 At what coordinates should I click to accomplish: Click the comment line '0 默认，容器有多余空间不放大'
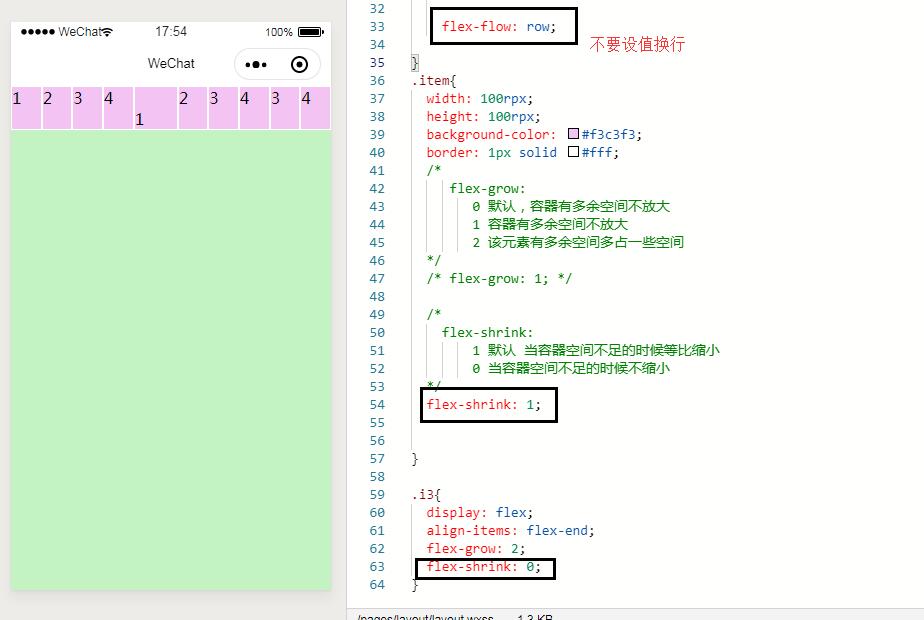pos(570,206)
